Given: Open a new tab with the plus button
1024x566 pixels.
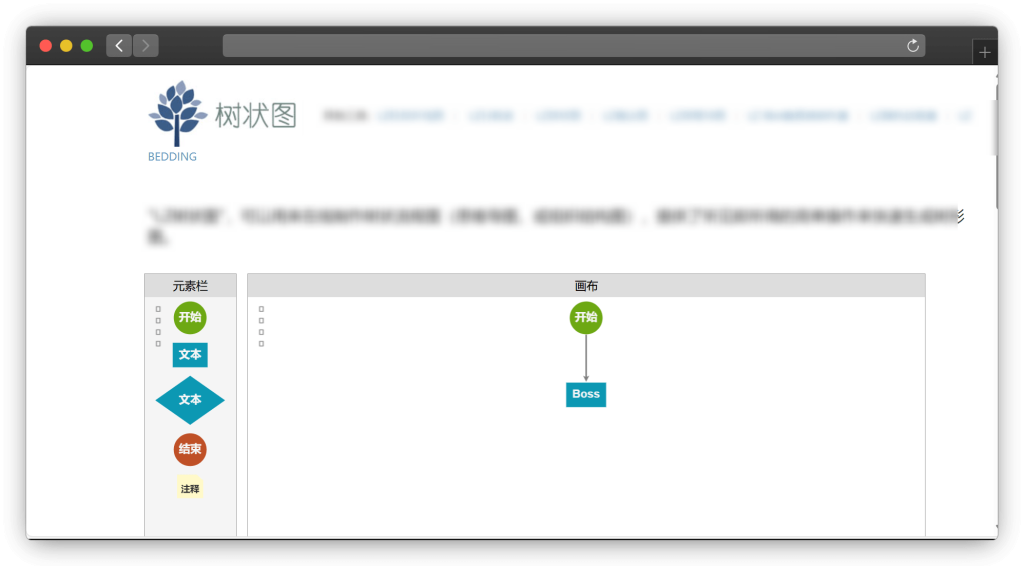Looking at the screenshot, I should [x=984, y=52].
